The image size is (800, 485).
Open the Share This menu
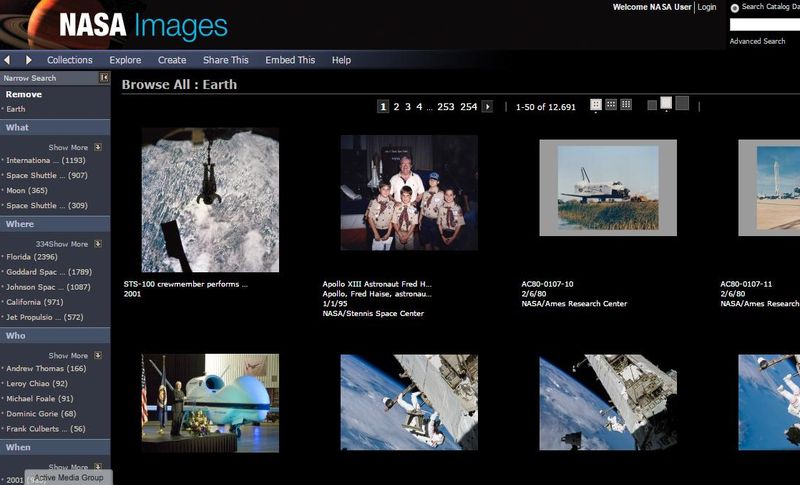[x=226, y=60]
